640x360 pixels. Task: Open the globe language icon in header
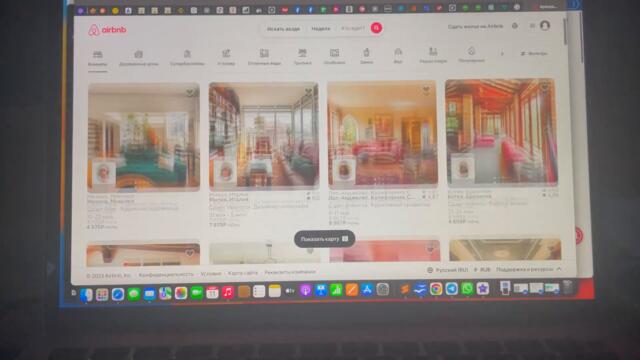pyautogui.click(x=515, y=26)
